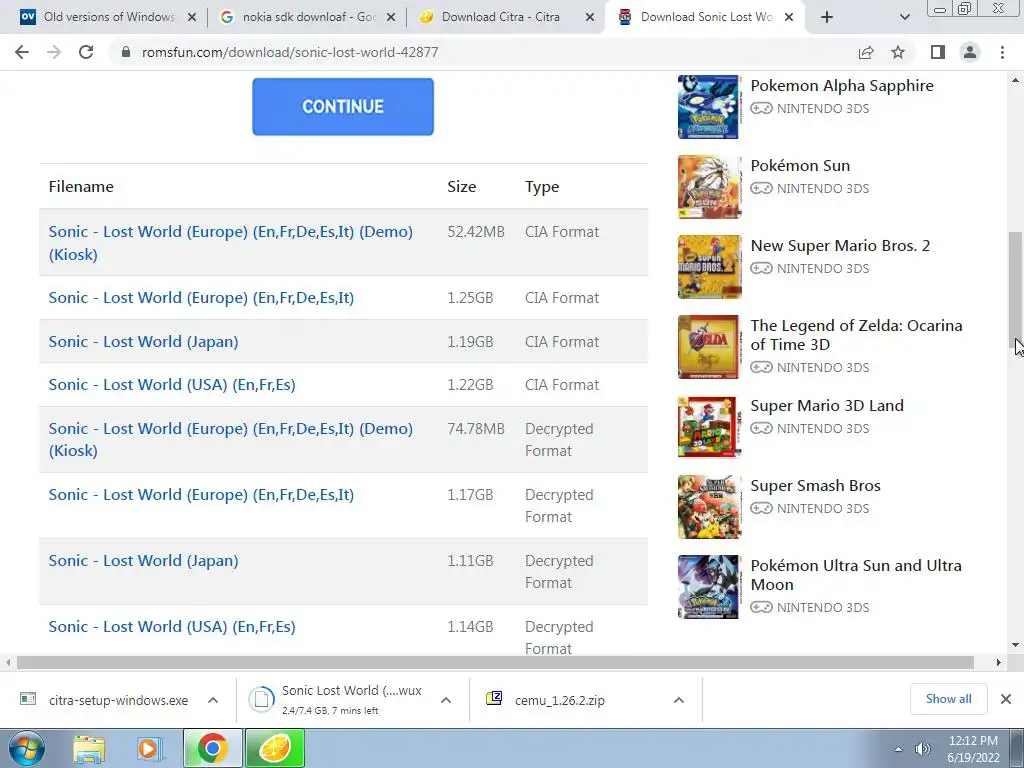Open the 1.19GB Japan CIA file link

coord(143,342)
